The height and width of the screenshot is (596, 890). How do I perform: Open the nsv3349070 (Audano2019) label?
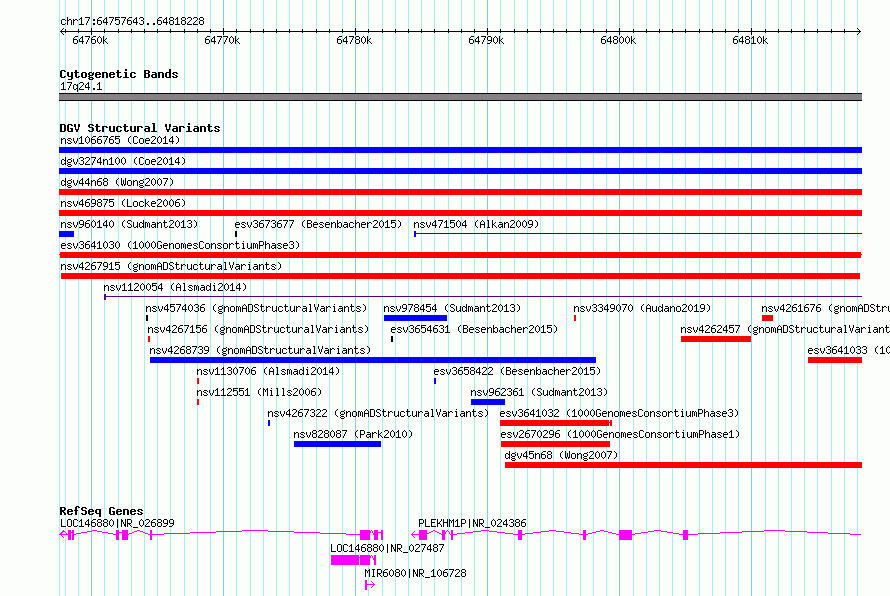click(x=642, y=308)
